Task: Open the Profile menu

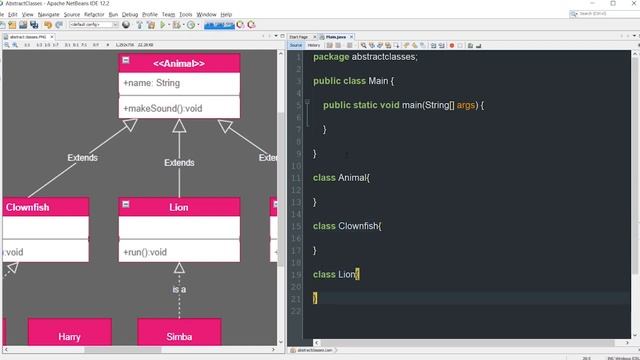Action: pyautogui.click(x=150, y=14)
